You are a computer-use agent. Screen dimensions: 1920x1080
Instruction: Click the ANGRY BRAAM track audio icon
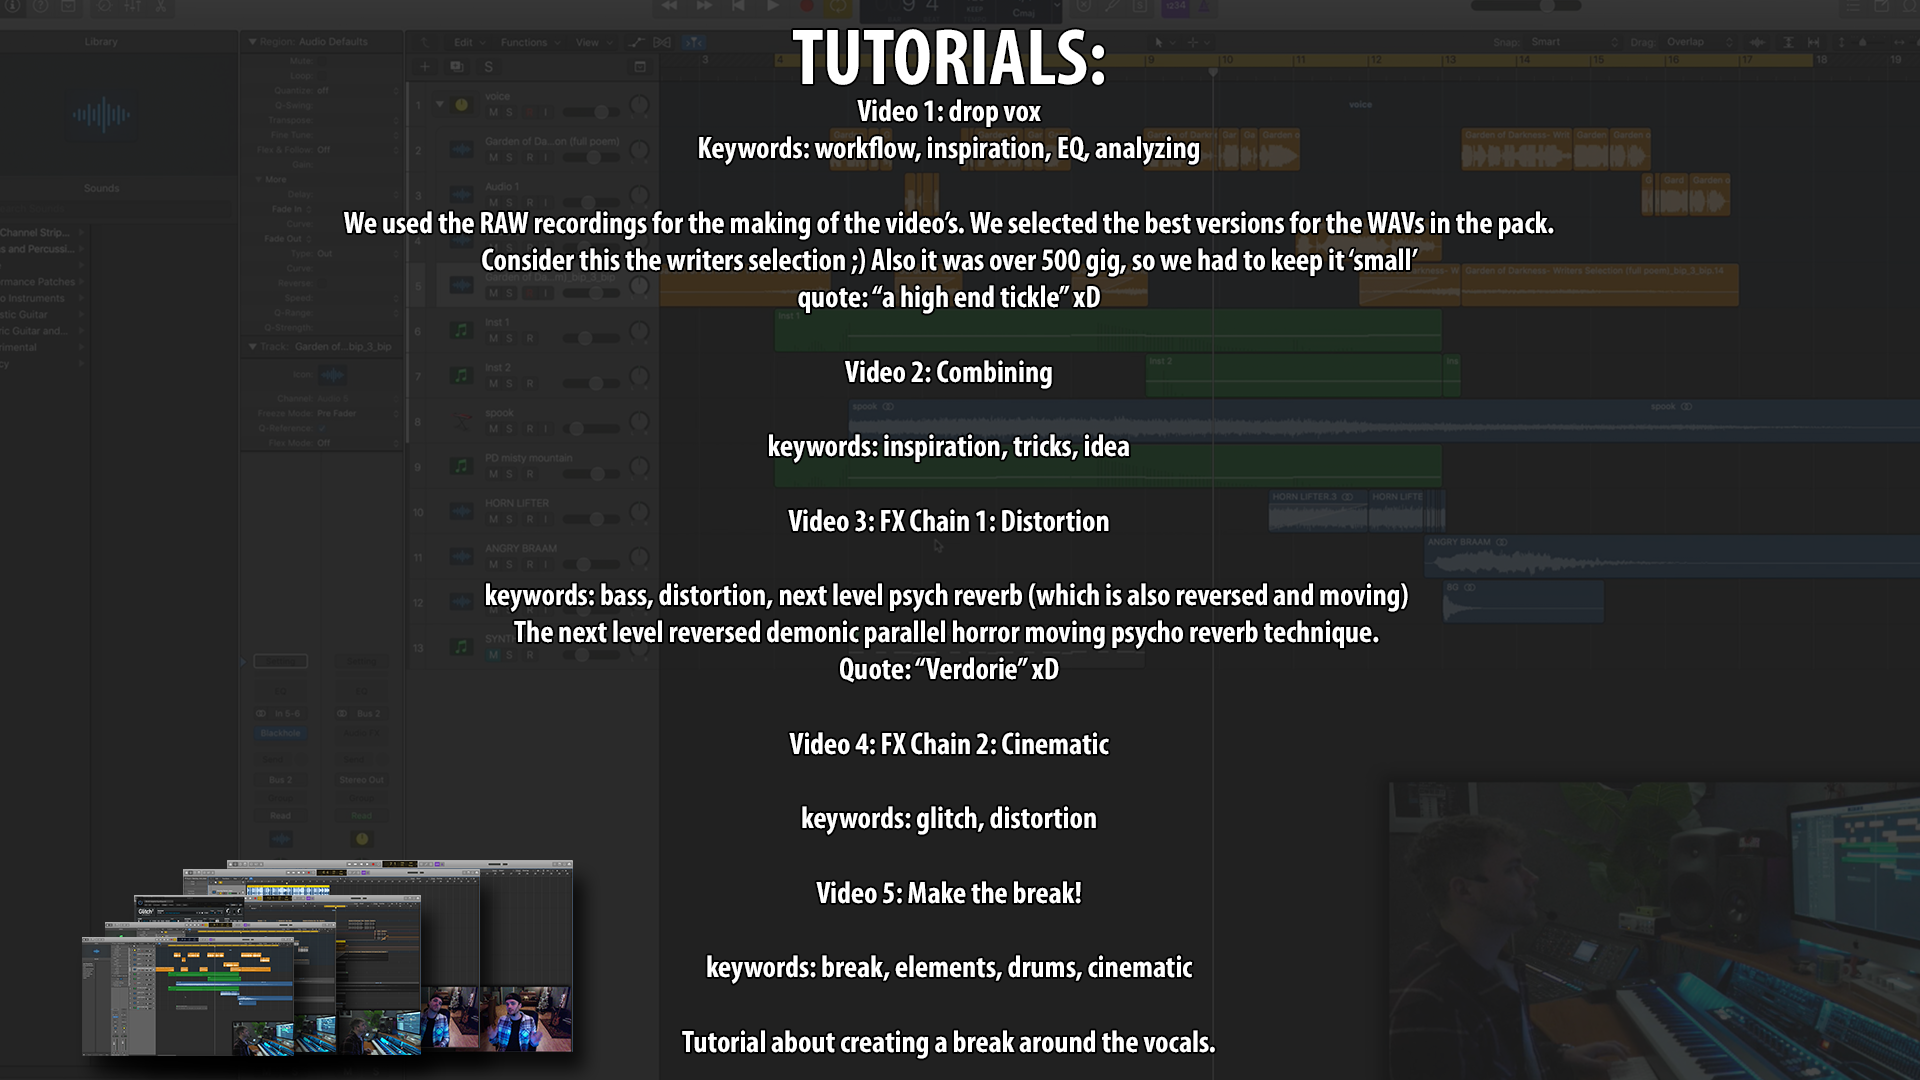click(x=461, y=556)
